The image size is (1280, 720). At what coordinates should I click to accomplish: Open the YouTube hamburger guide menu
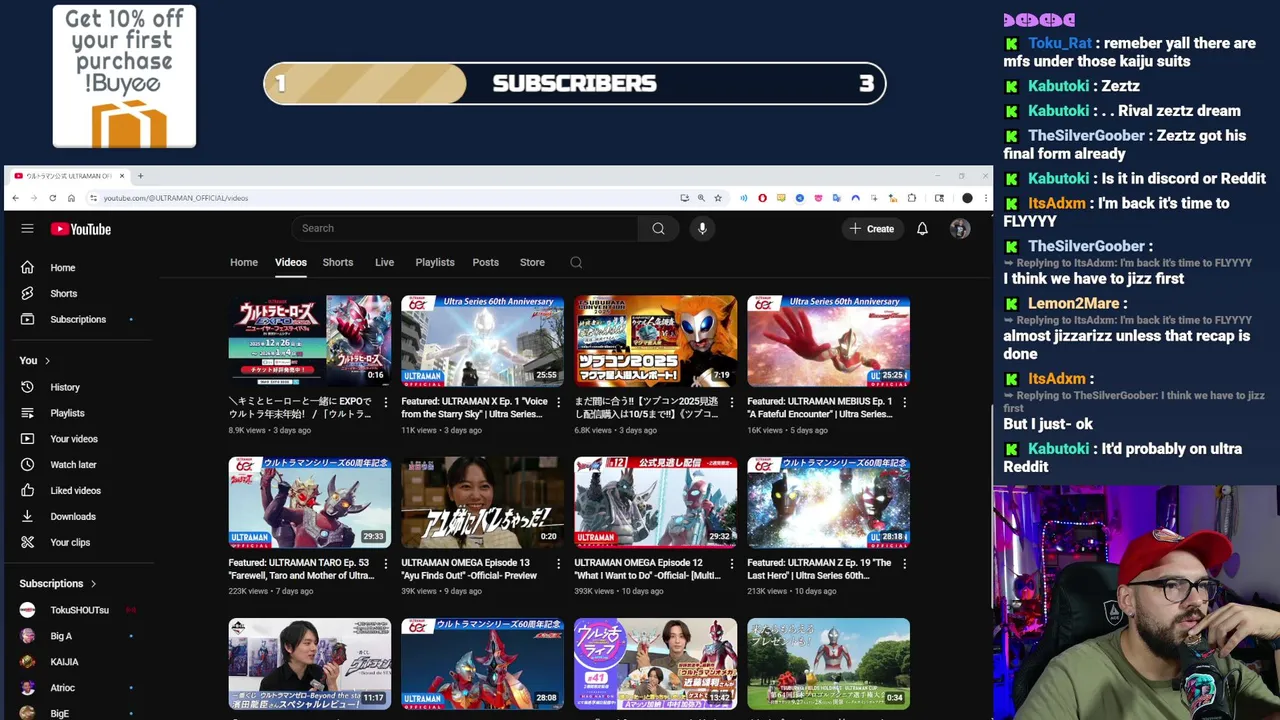[27, 229]
